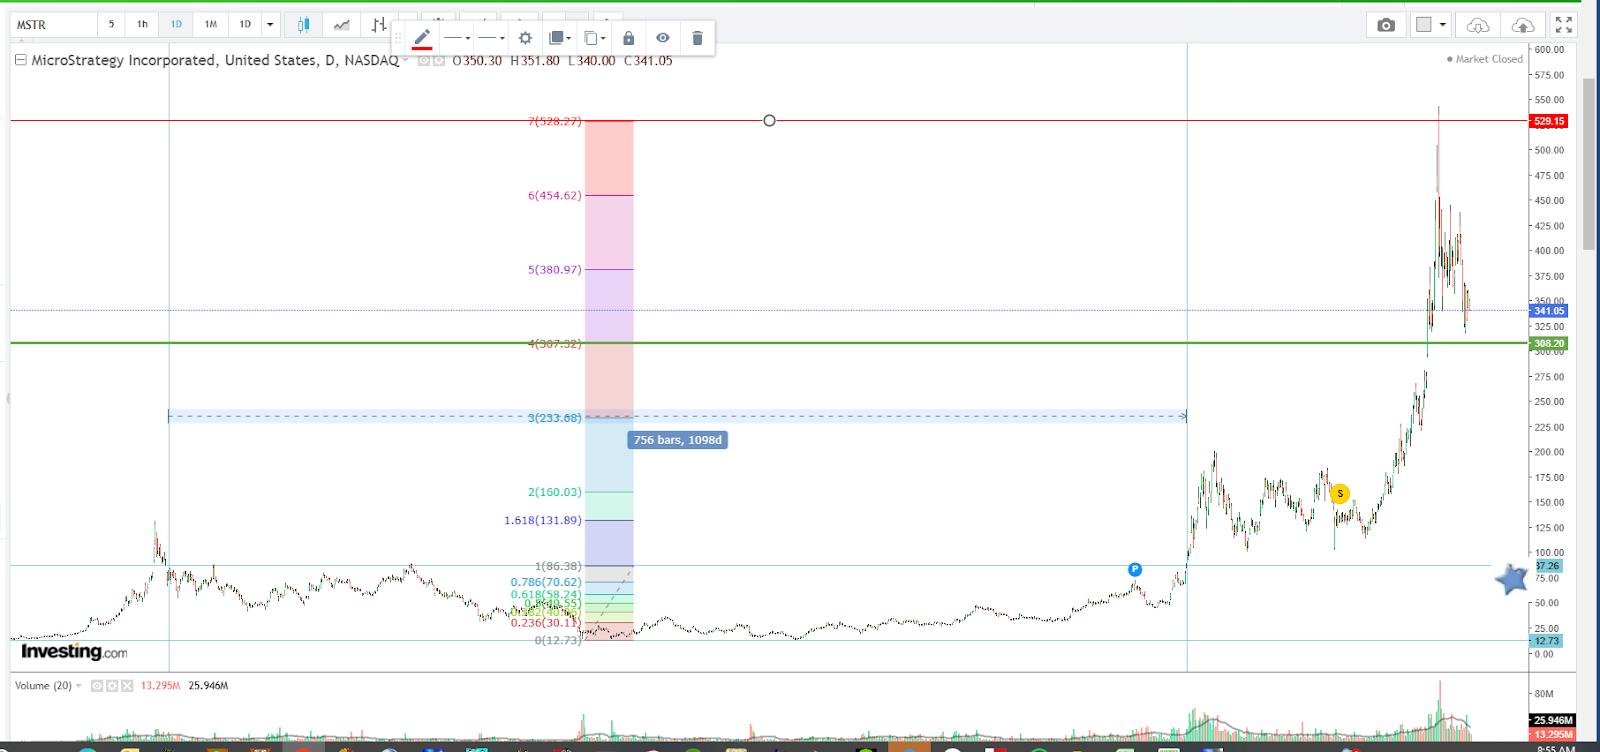1600x752 pixels.
Task: Click the Investing.com logo link
Action: click(74, 652)
